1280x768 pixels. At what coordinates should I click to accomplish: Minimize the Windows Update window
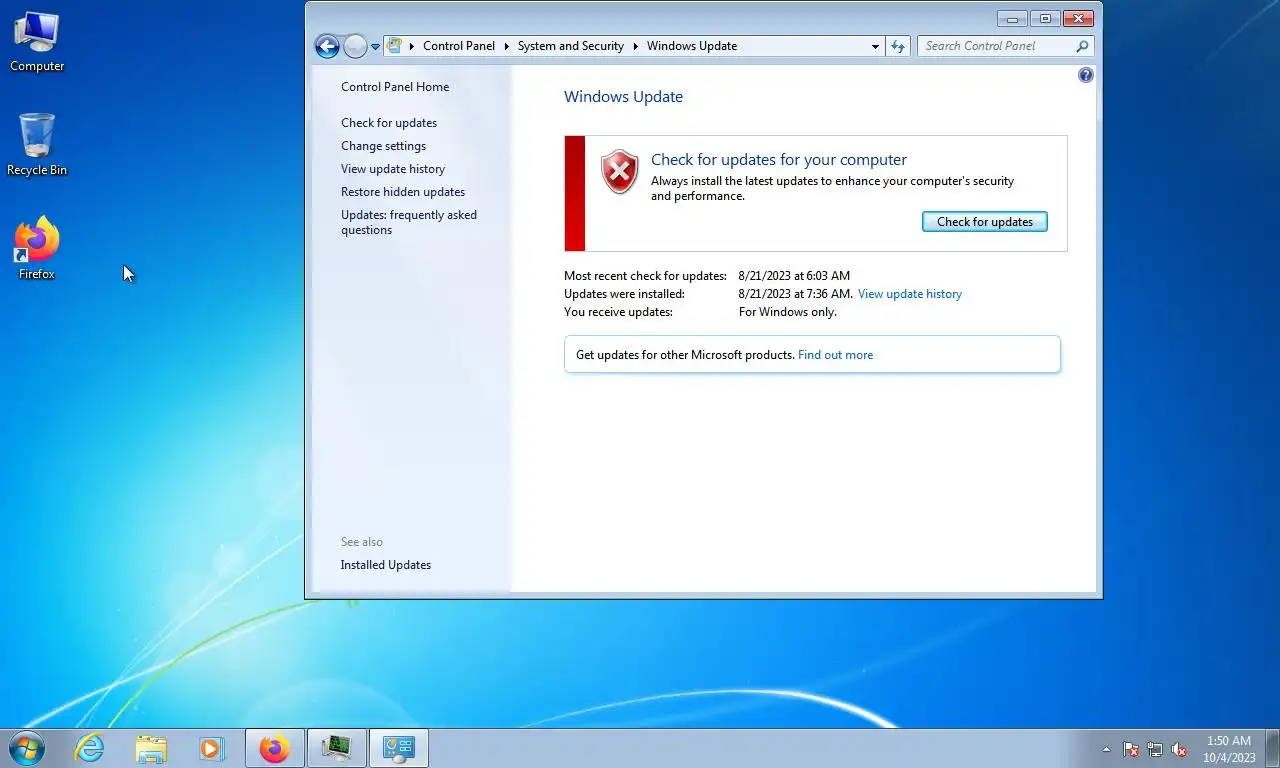coord(1013,19)
